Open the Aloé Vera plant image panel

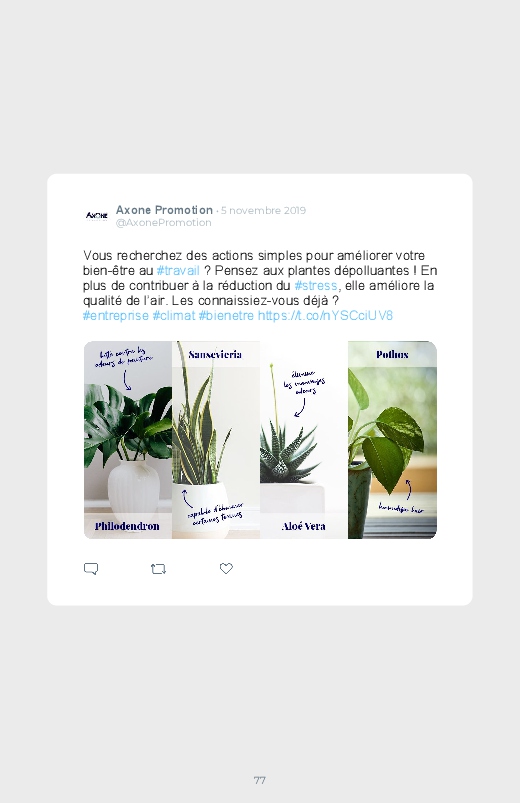(304, 440)
